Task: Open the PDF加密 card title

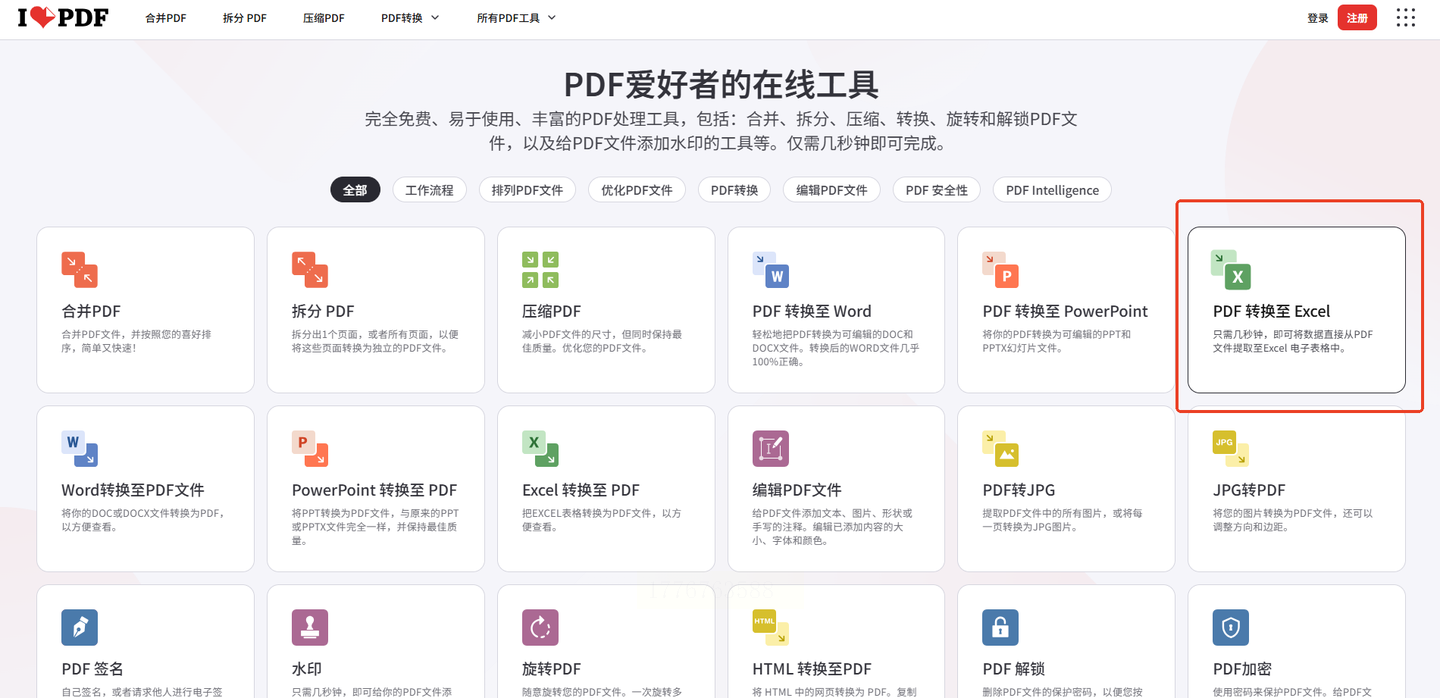Action: point(1242,669)
